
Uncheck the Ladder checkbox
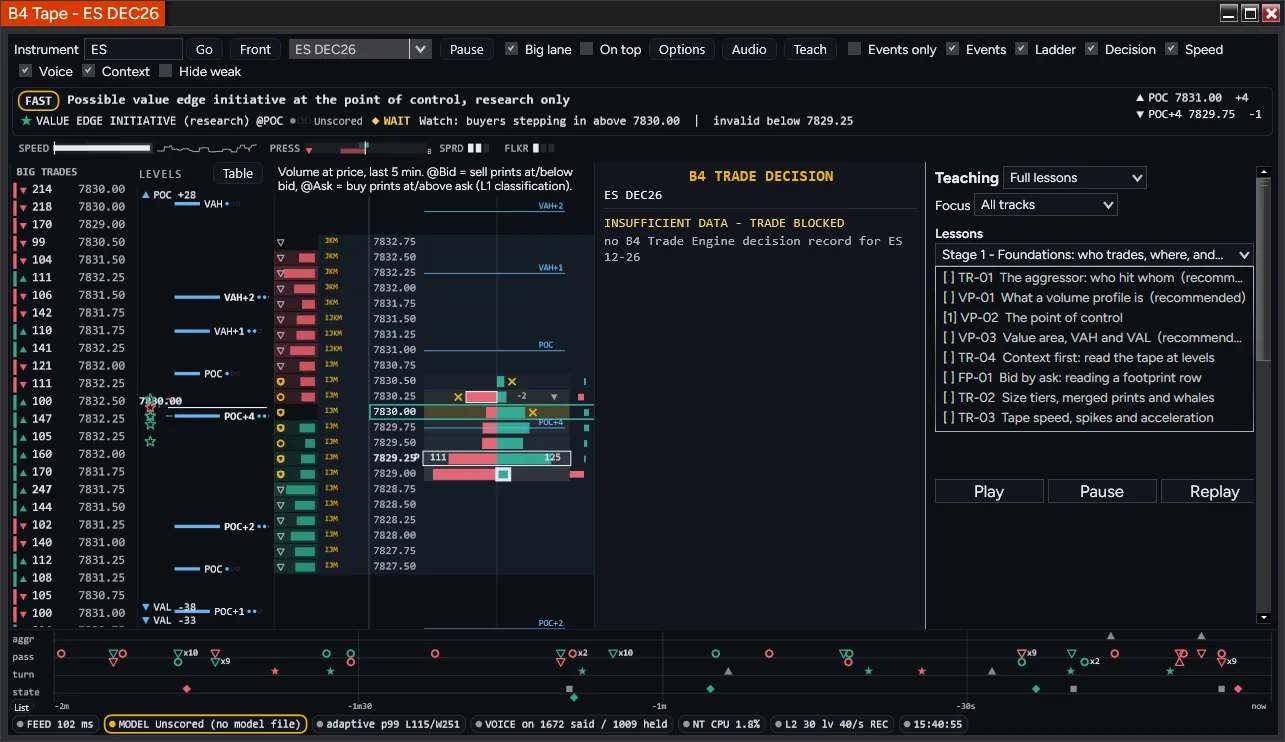coord(1022,49)
